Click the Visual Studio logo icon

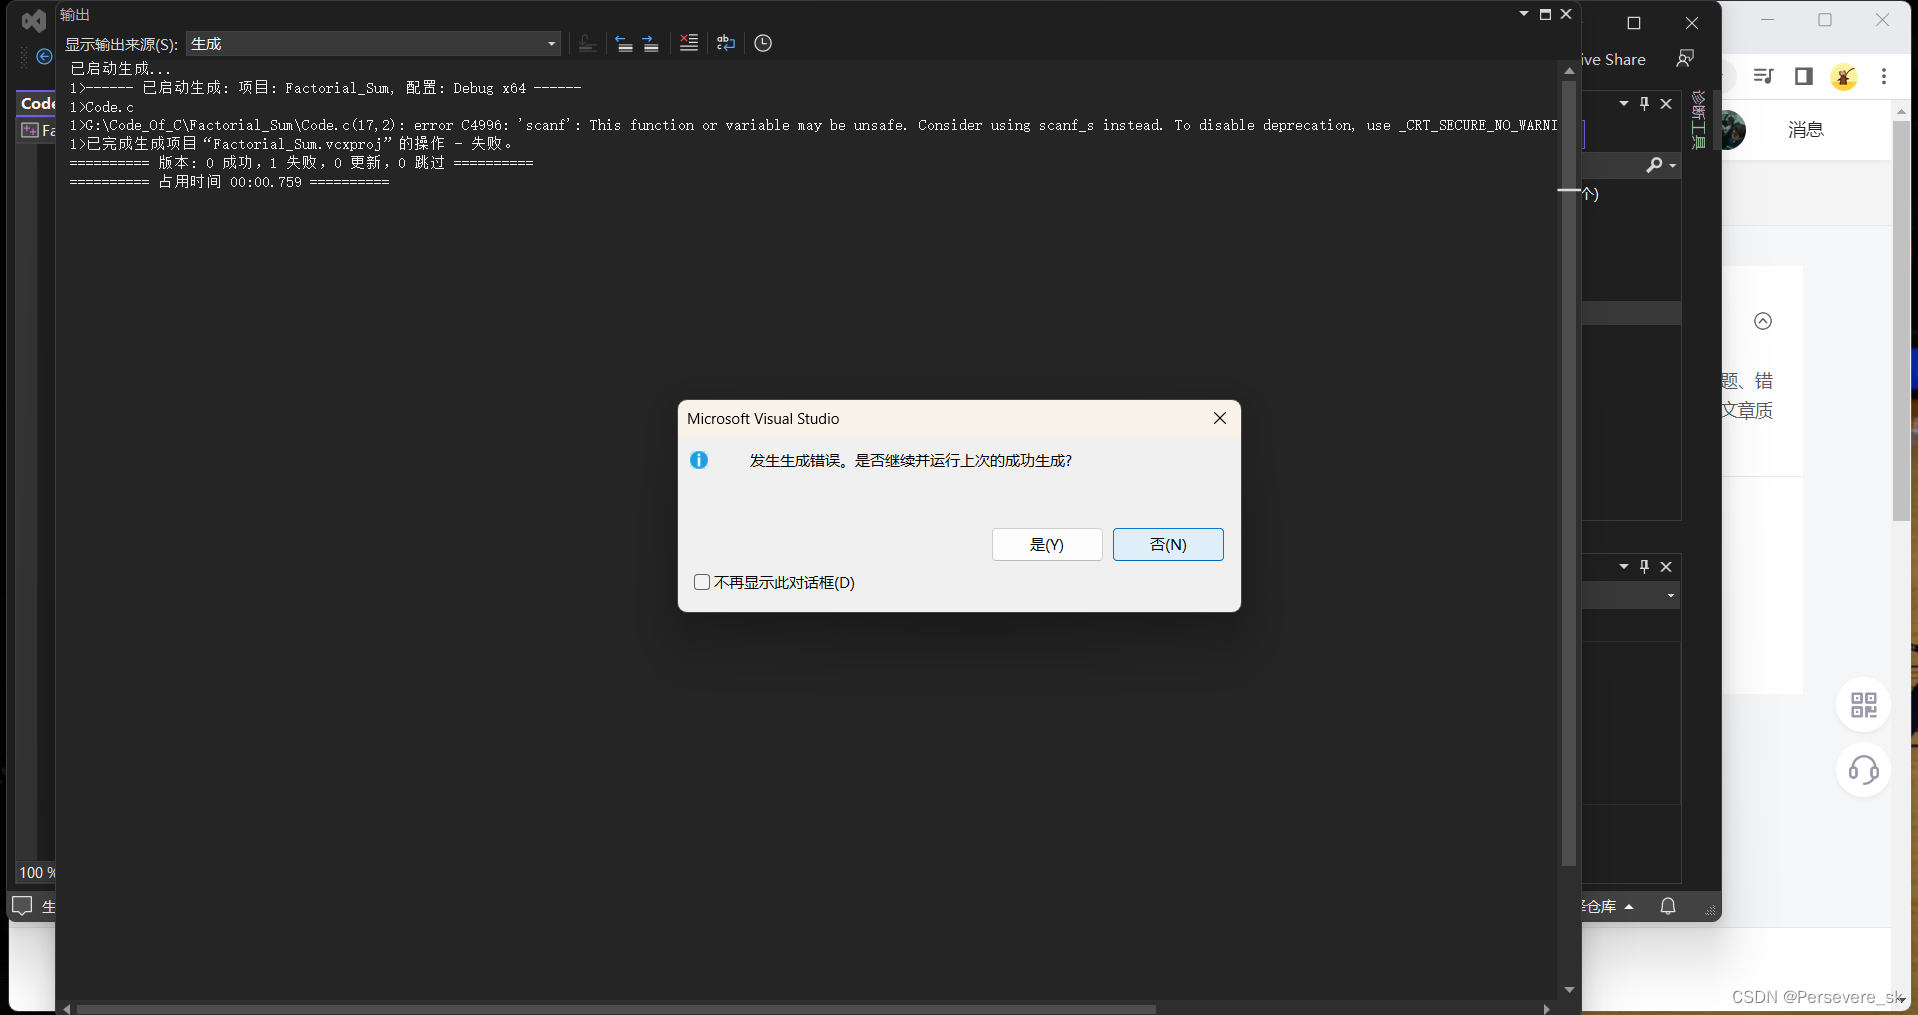point(34,21)
